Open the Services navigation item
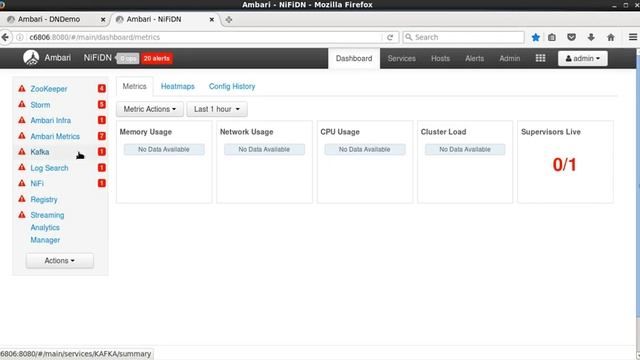Viewport: 640px width, 360px height. click(401, 58)
